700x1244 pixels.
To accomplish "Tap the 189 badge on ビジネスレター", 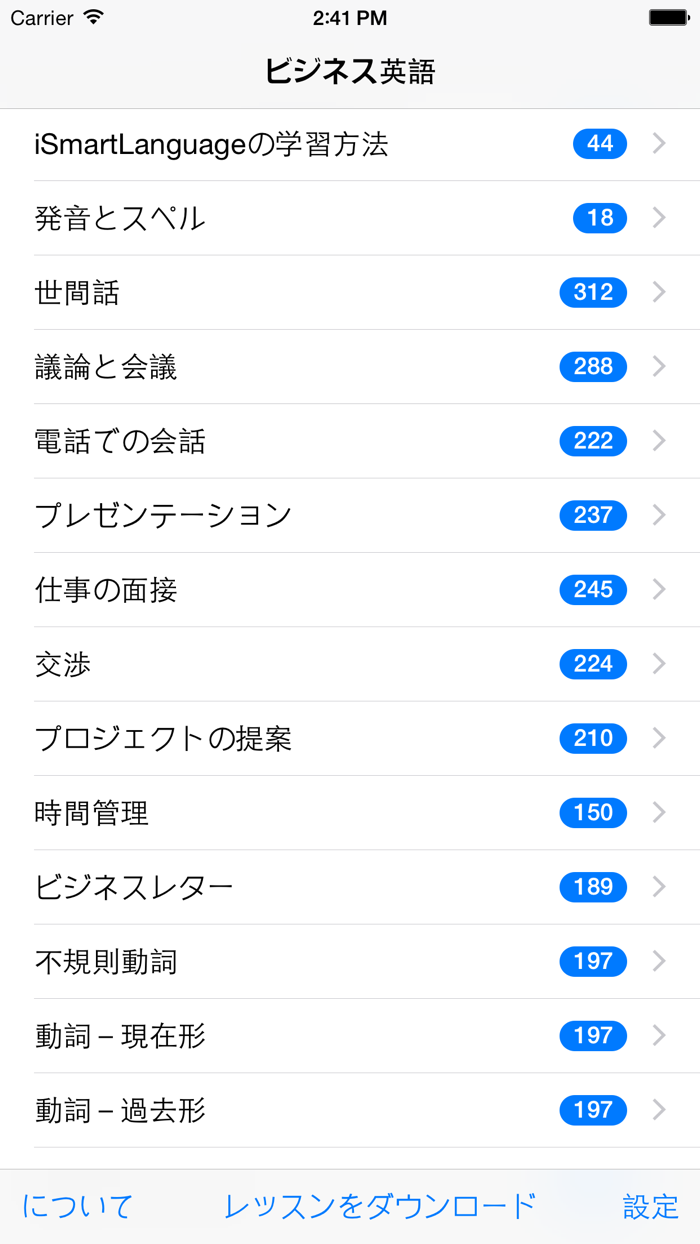I will [592, 887].
